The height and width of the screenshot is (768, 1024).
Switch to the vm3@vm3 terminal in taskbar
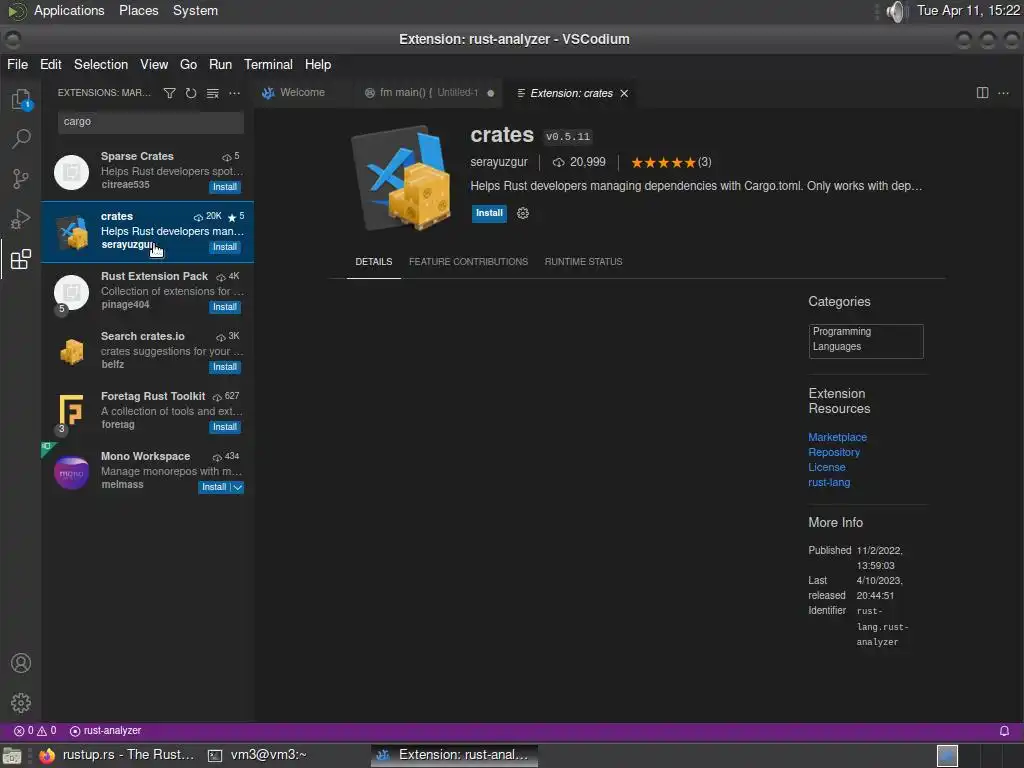point(257,755)
